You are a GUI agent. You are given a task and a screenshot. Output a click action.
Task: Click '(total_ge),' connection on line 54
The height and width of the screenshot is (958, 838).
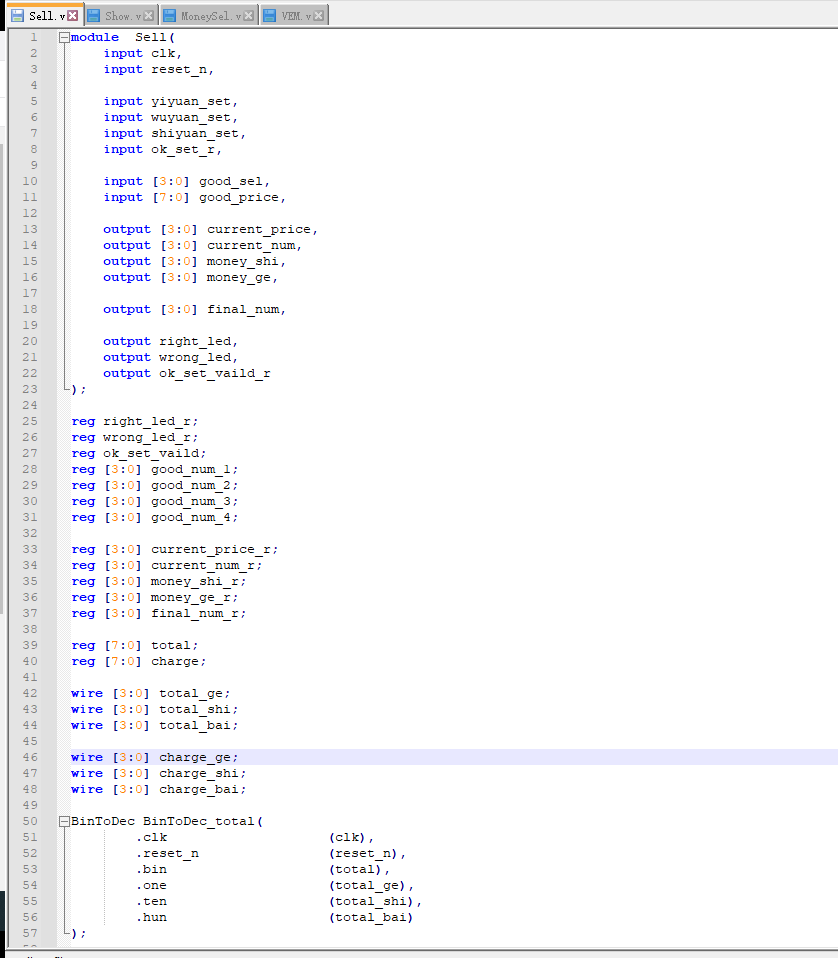(x=371, y=885)
